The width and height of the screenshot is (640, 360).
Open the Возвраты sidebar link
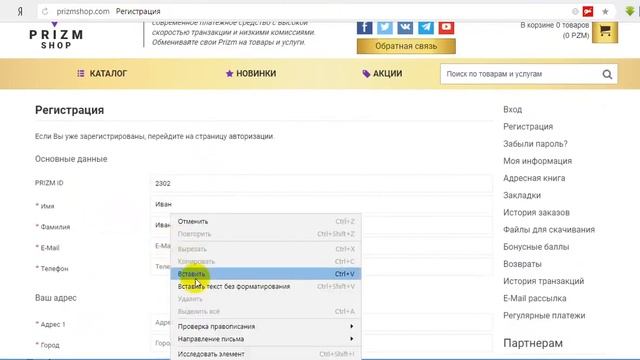[x=522, y=264]
